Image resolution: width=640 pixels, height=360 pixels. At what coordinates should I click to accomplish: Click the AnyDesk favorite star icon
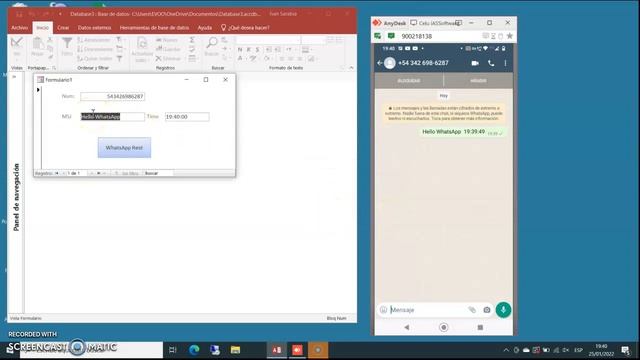(510, 36)
